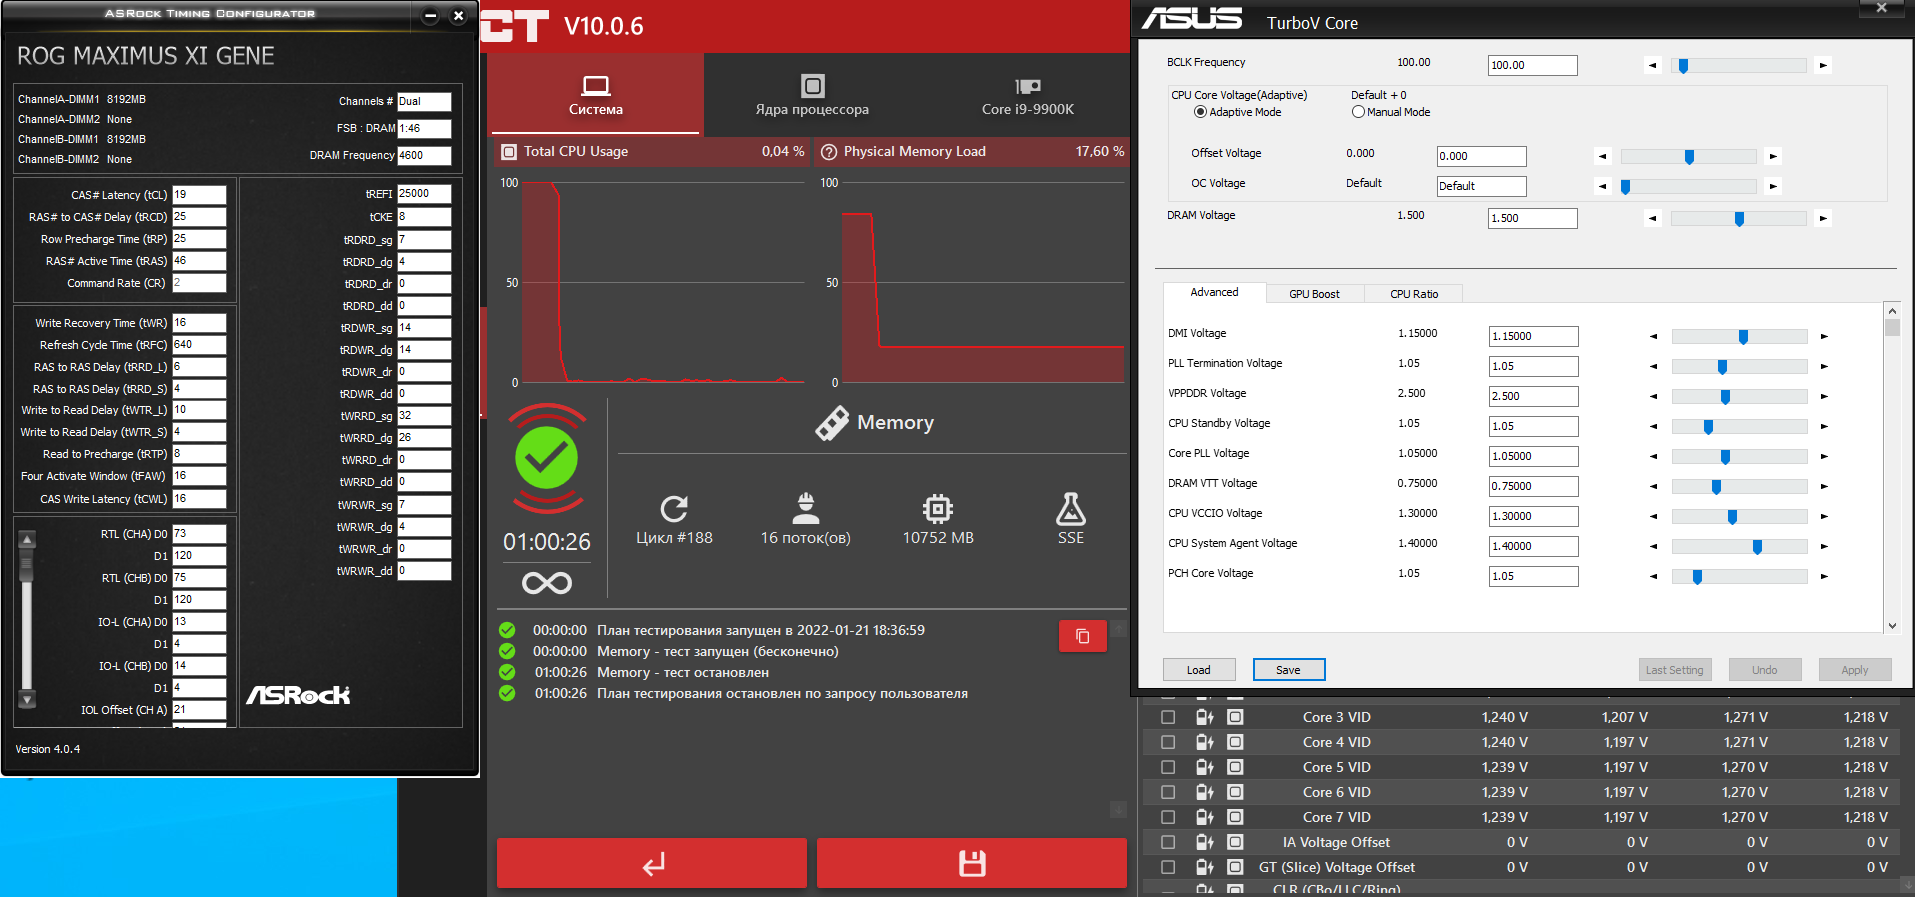
Task: Click the down arrow at the sensor table's corner
Action: coord(1908,884)
